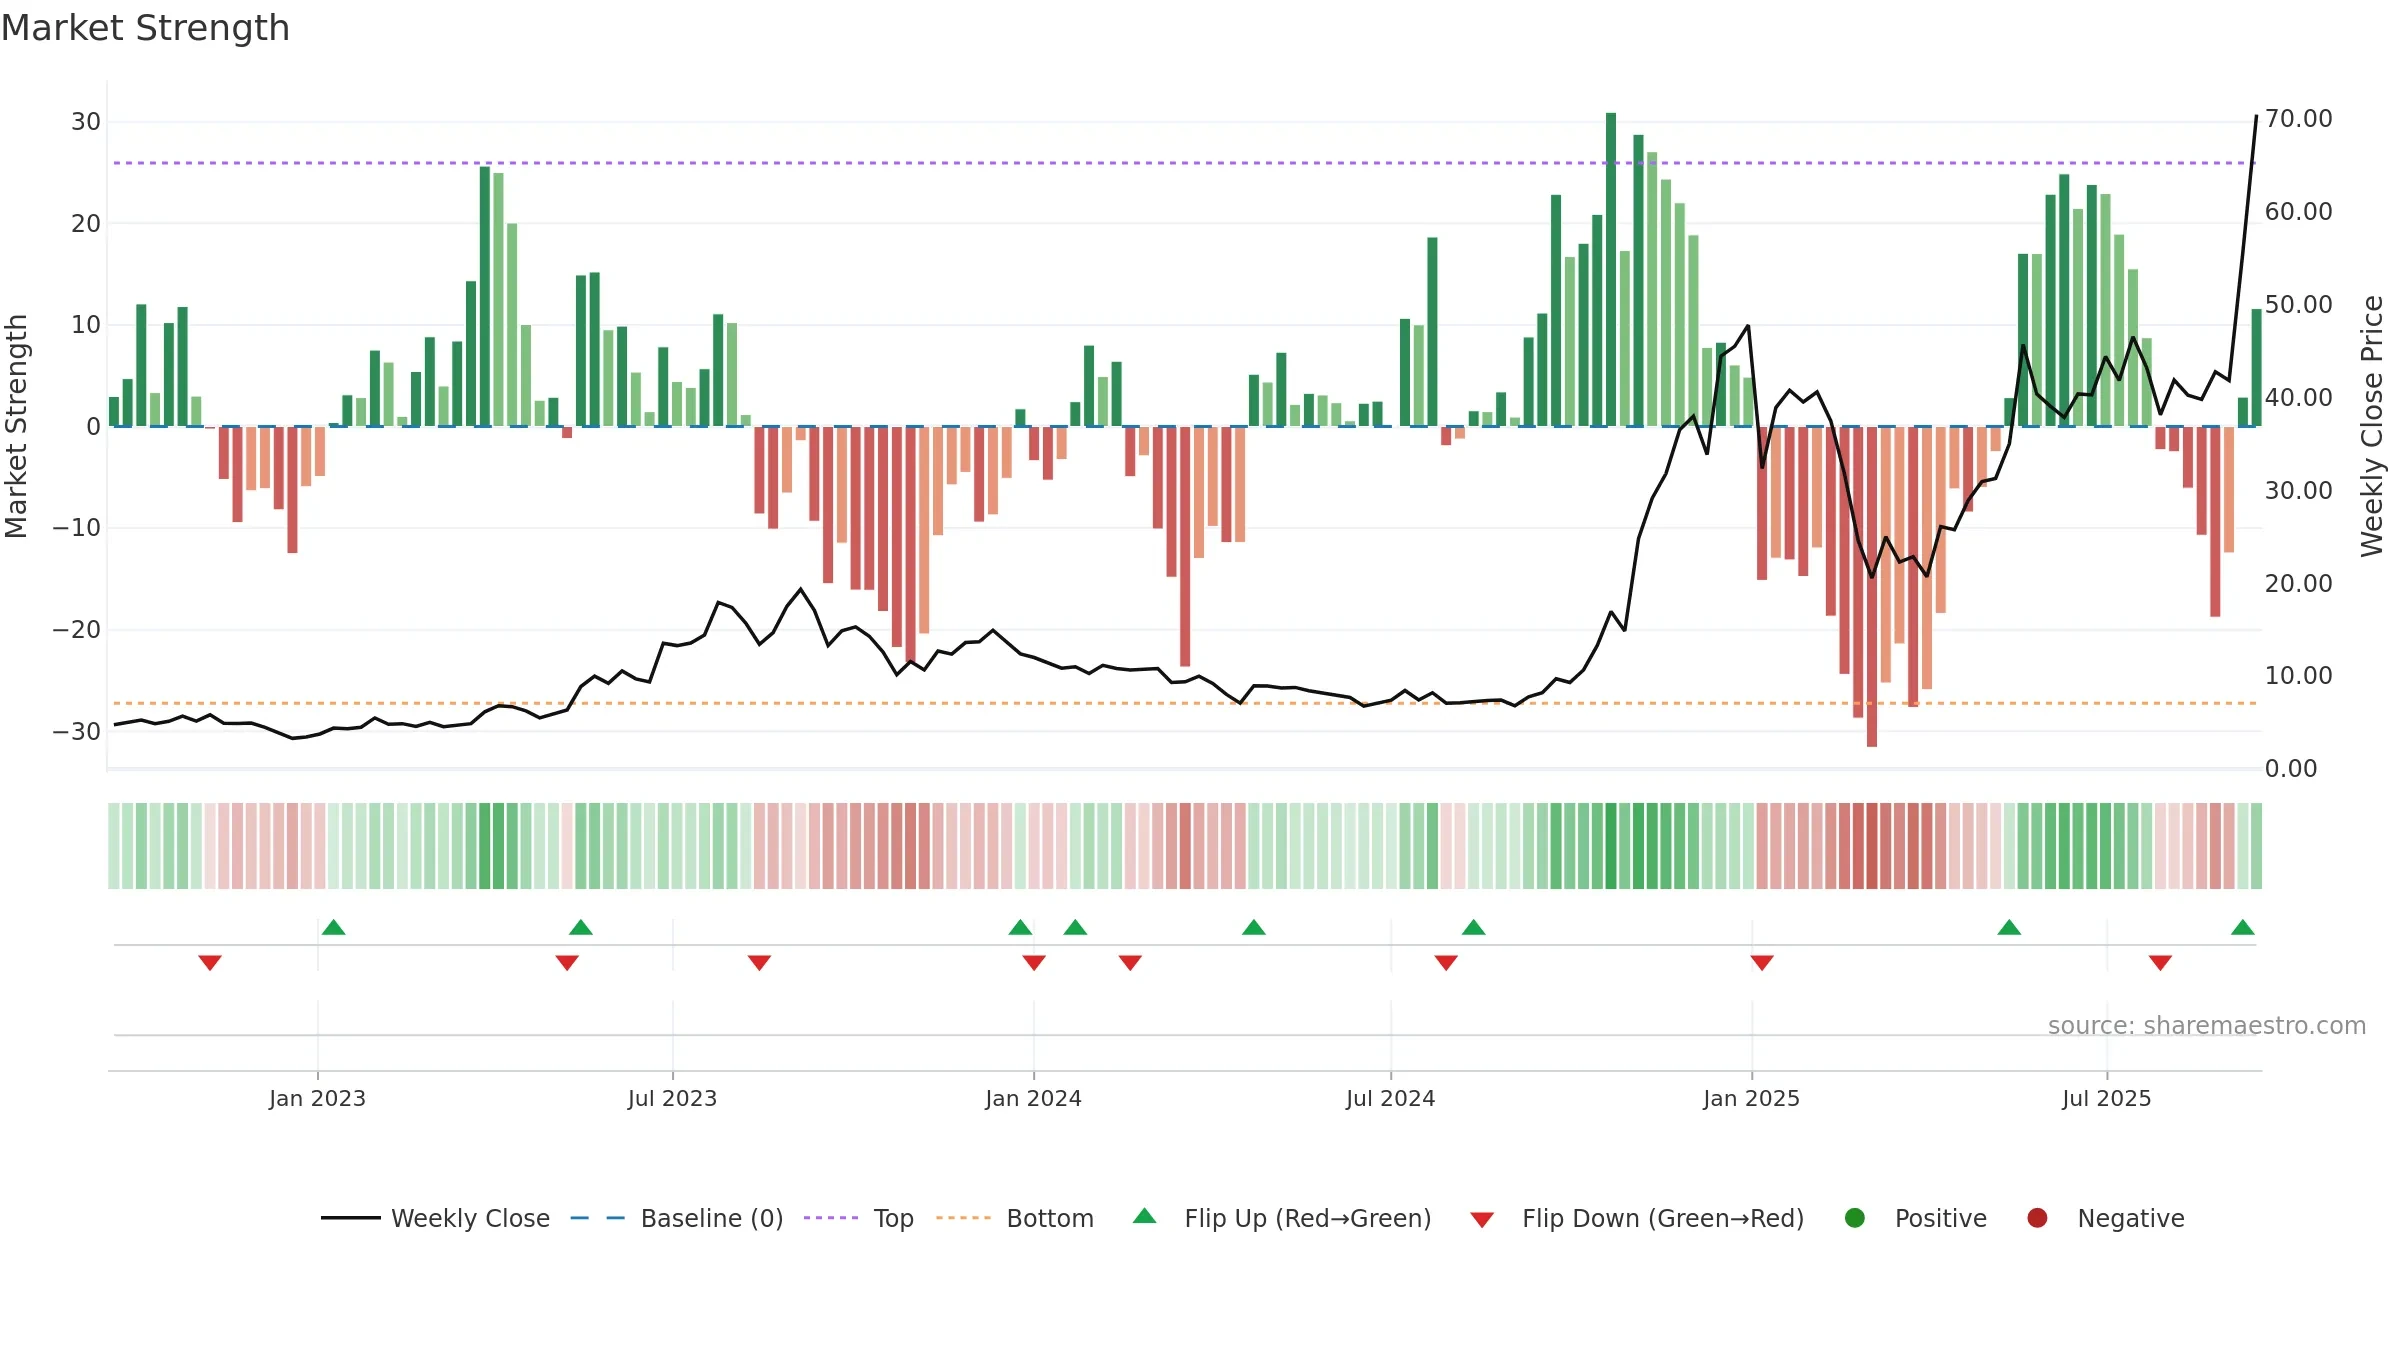Click the 40.00 price tick on the right axis
Image resolution: width=2400 pixels, height=1350 pixels.
[2298, 398]
